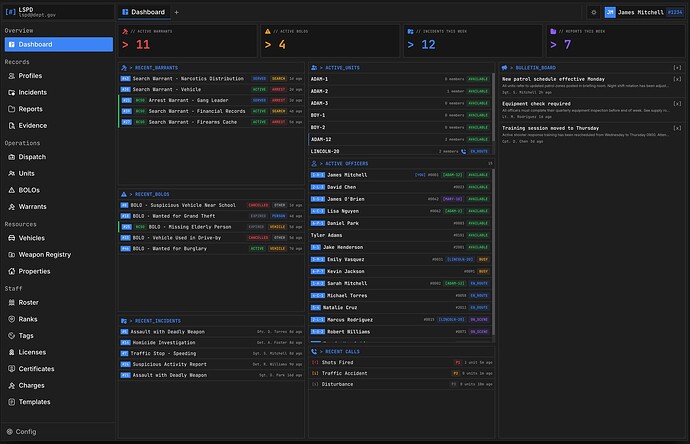Image resolution: width=690 pixels, height=444 pixels.
Task: Click the JM user avatar badge
Action: 609,12
